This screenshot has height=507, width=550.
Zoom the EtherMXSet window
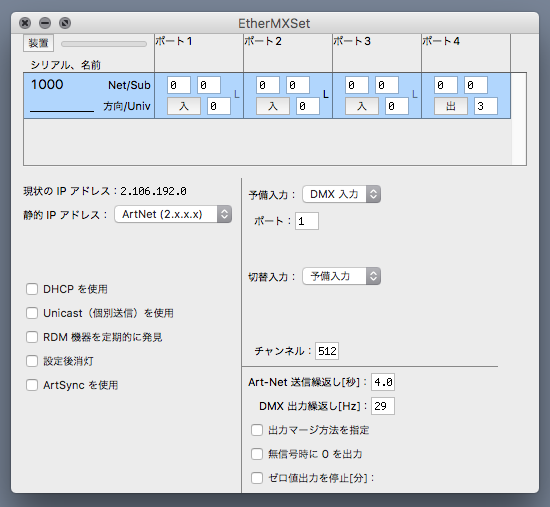(x=65, y=23)
